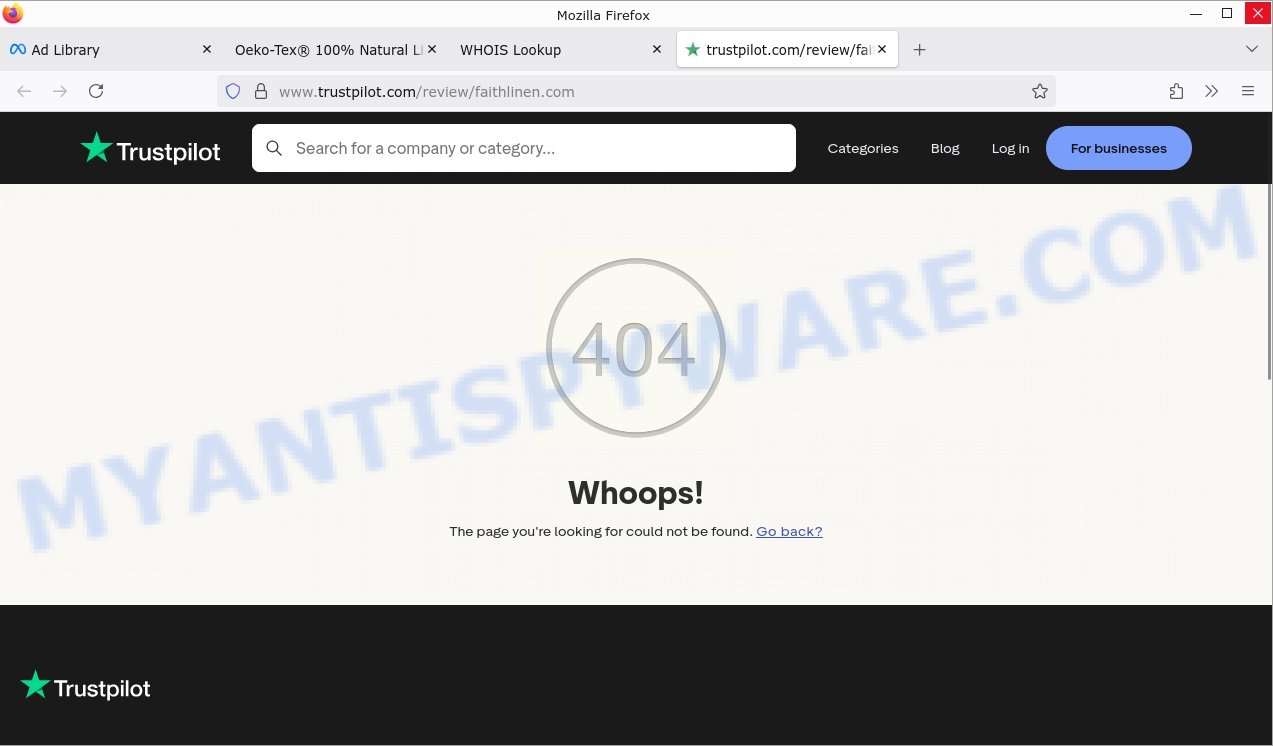The width and height of the screenshot is (1273, 746).
Task: Click the Reload page icon
Action: [x=96, y=91]
